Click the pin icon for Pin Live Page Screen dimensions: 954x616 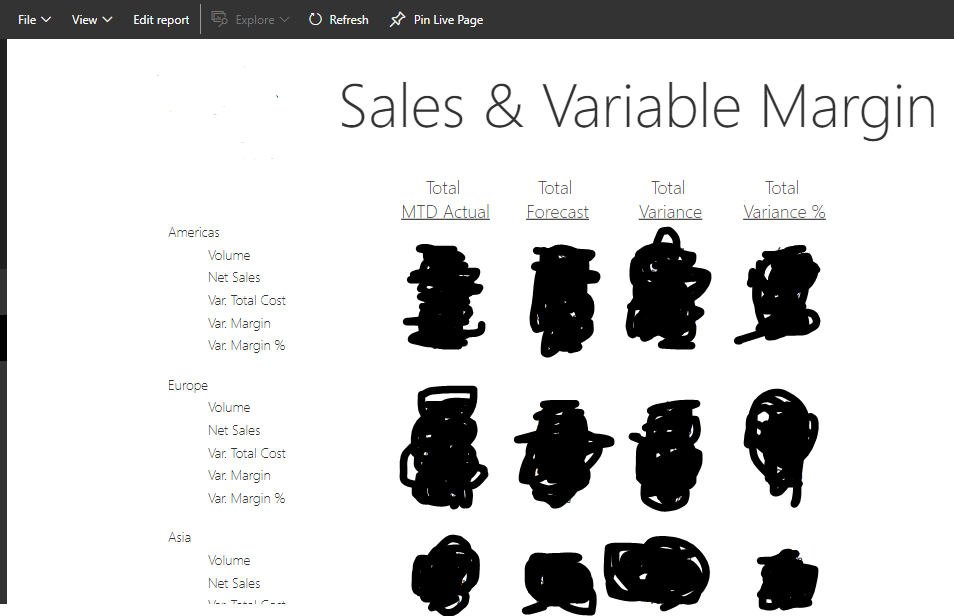397,19
